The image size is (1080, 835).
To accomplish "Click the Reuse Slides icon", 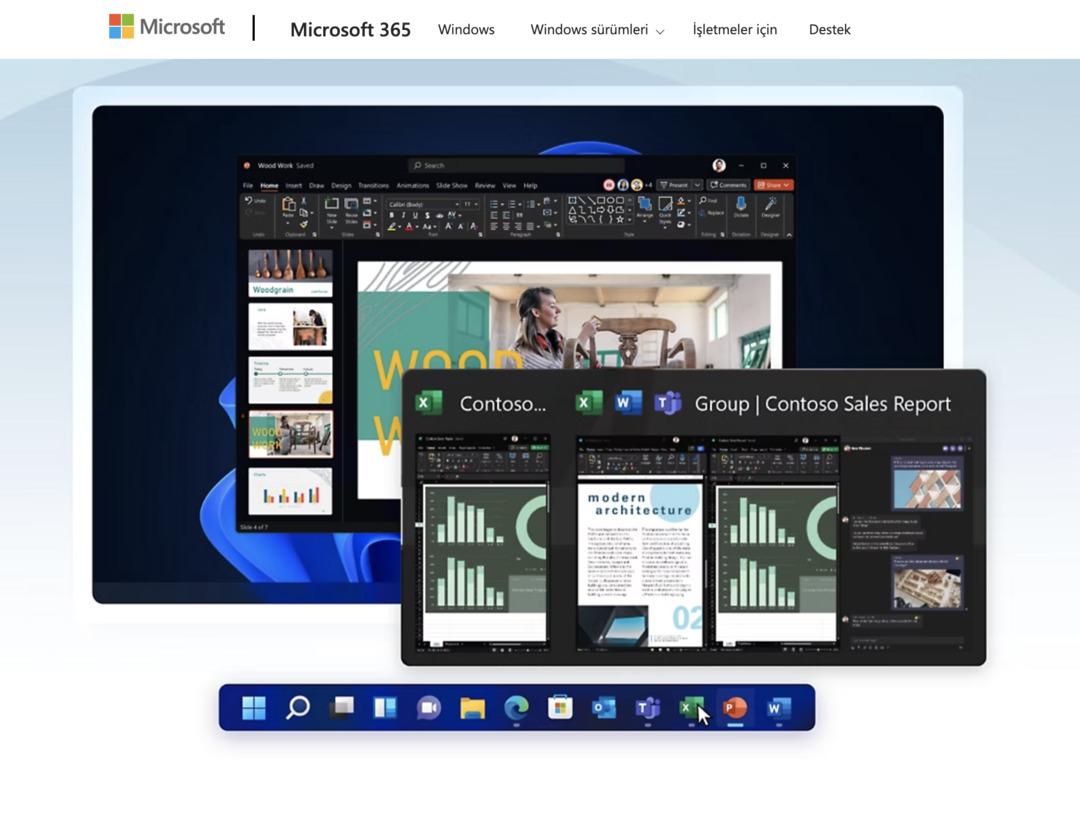I will (351, 204).
